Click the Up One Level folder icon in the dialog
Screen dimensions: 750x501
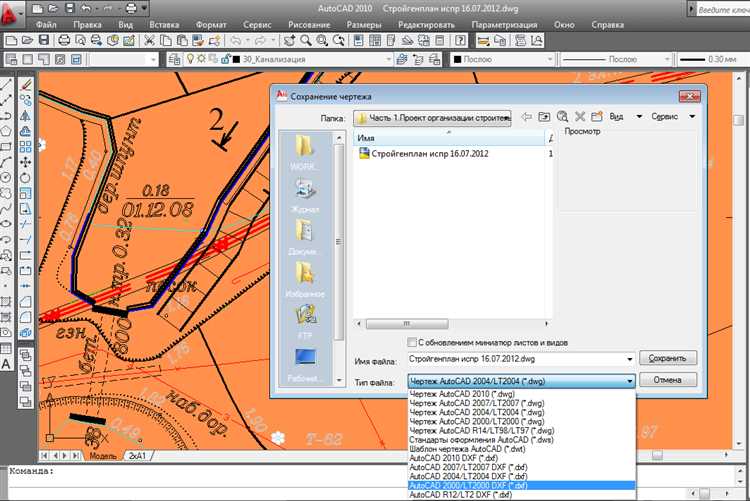[x=544, y=116]
